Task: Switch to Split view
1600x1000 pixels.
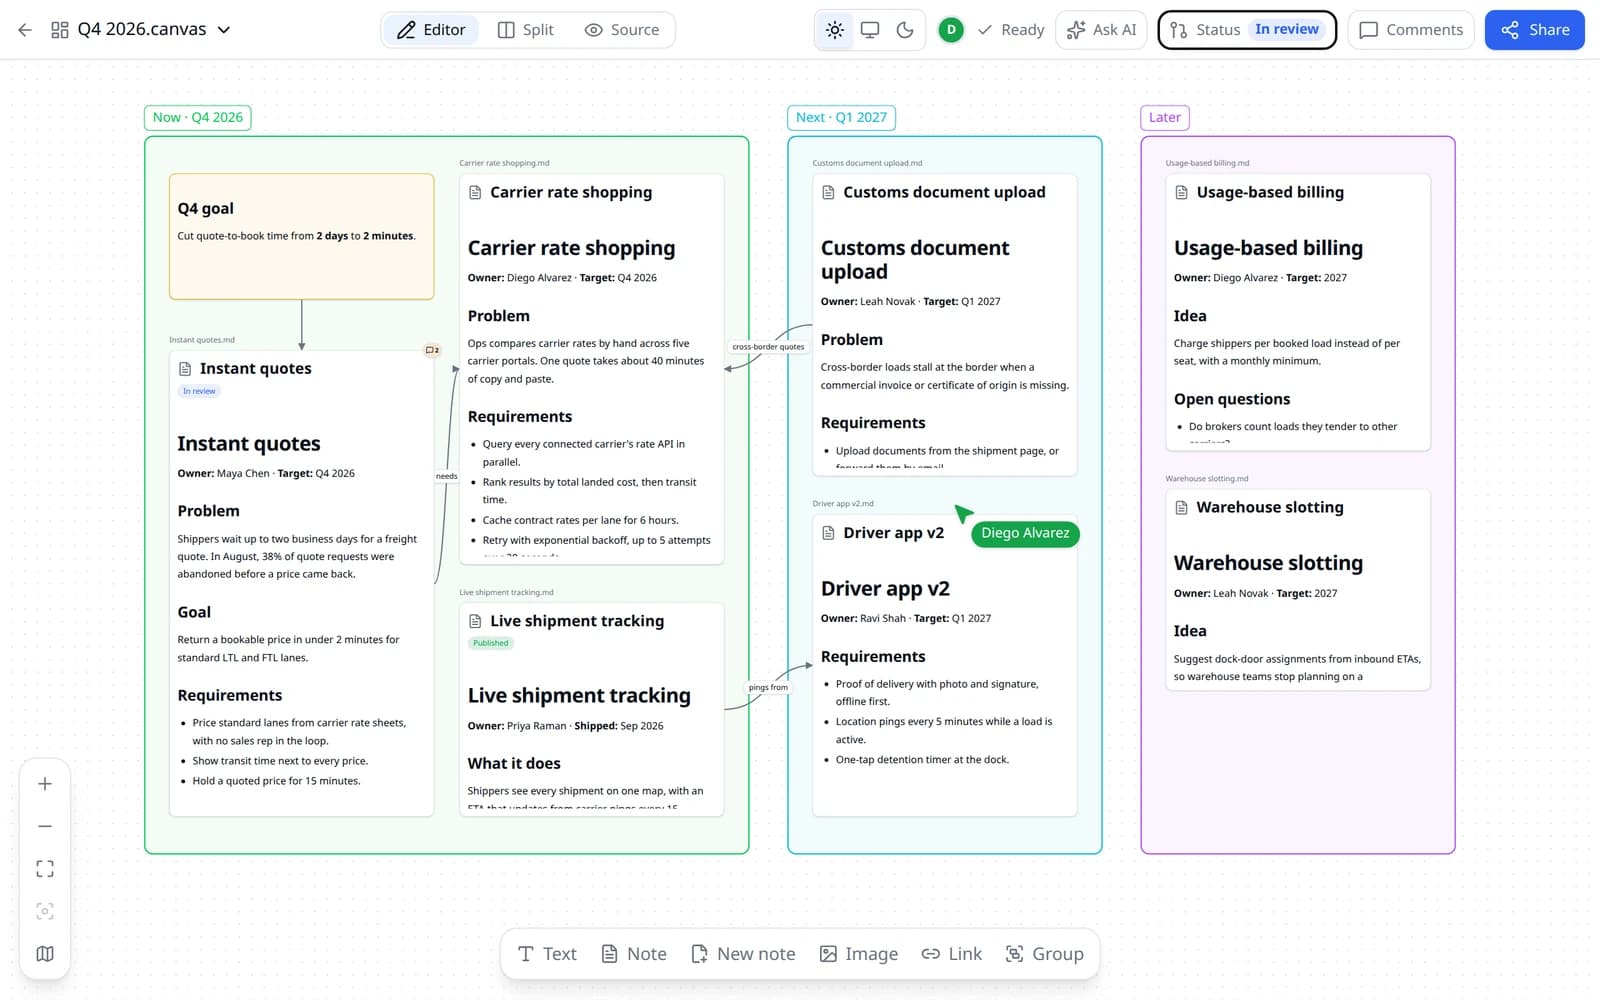Action: point(525,30)
